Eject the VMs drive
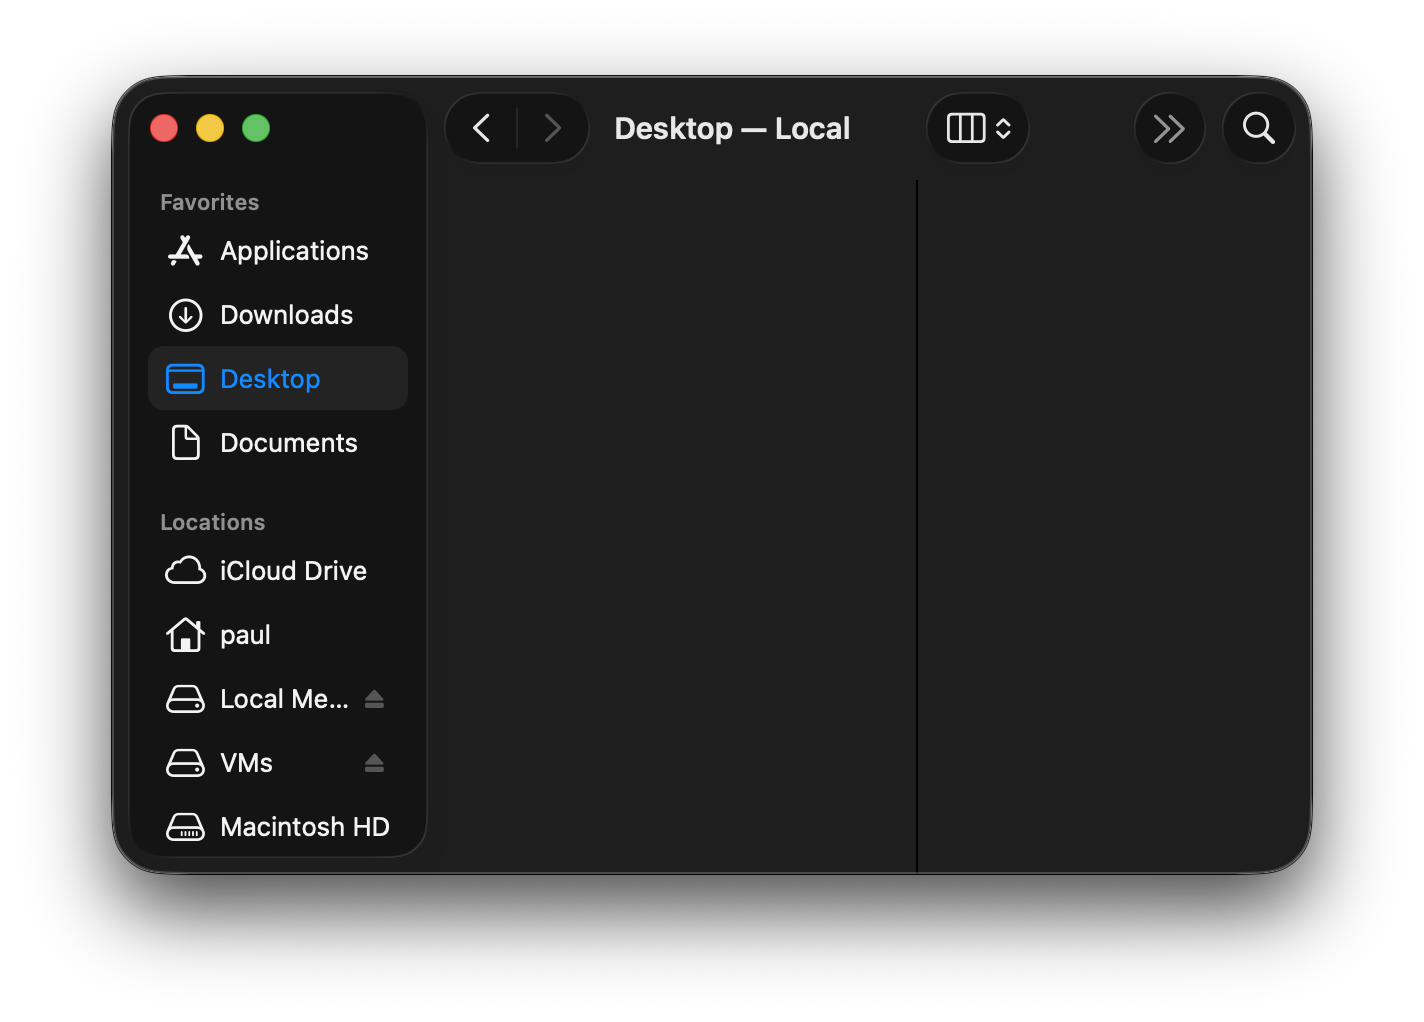 pos(374,763)
